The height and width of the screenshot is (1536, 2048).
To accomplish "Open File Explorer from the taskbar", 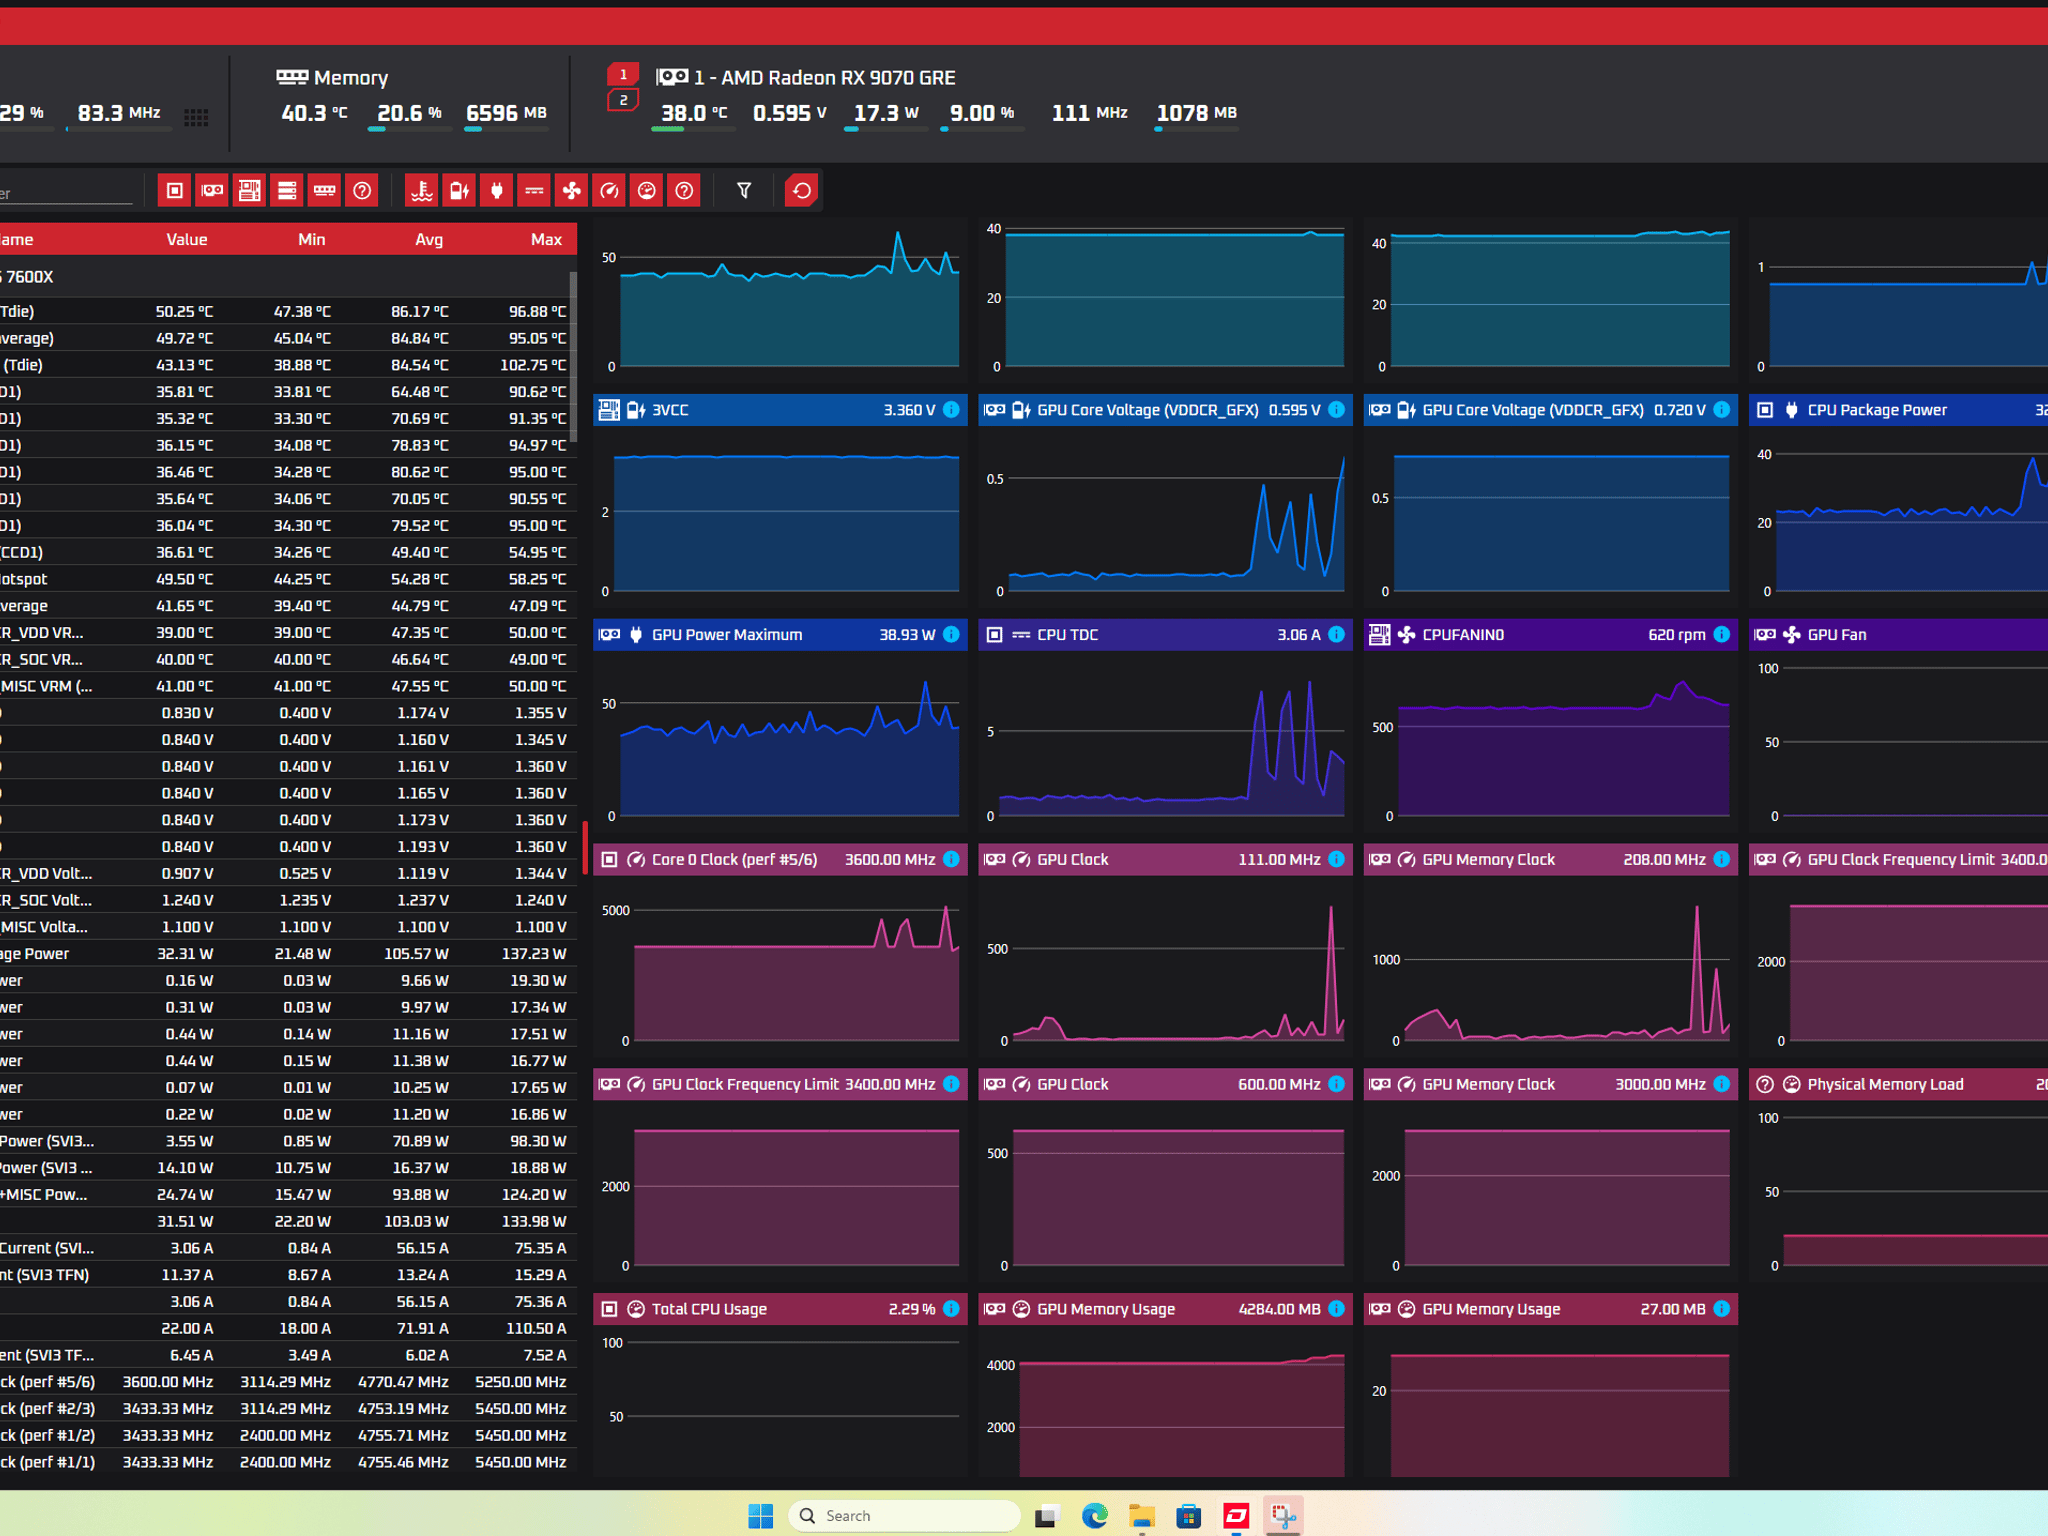I will coord(1142,1516).
